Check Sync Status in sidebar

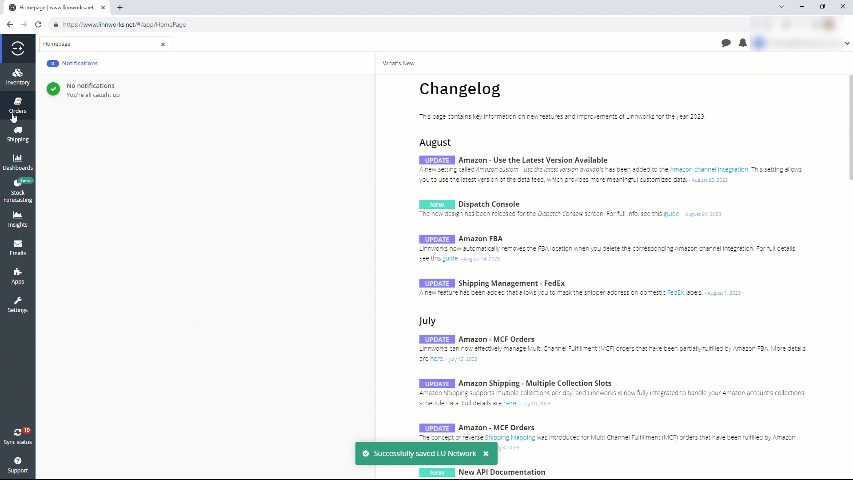(17, 436)
